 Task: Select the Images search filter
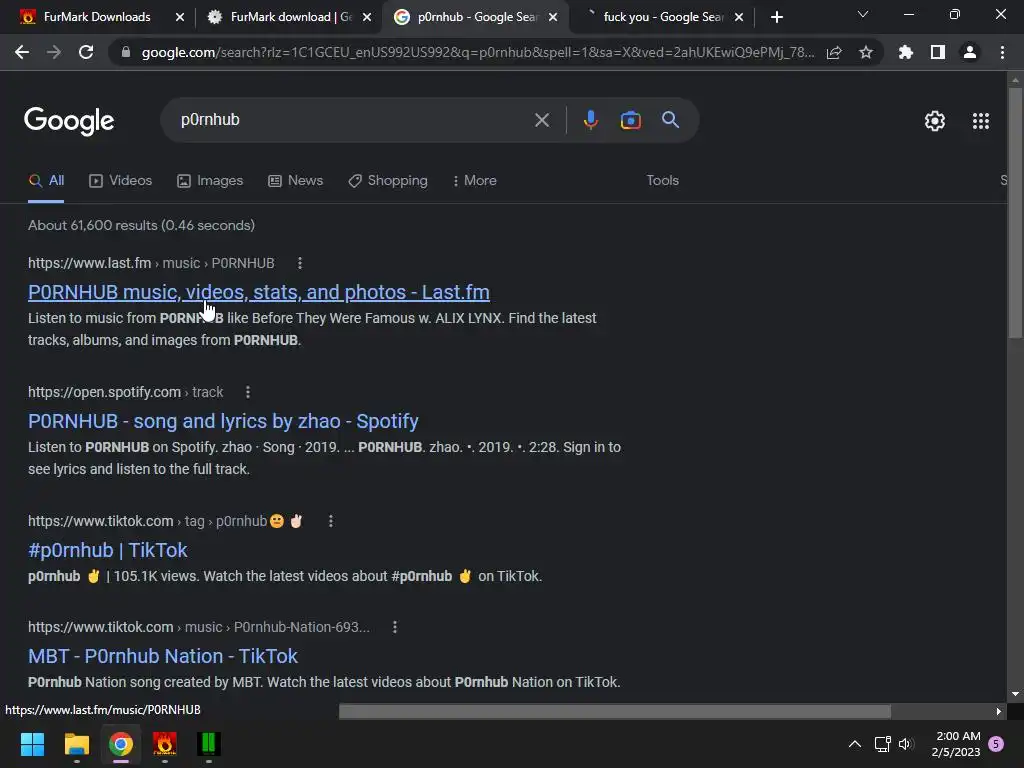(x=210, y=181)
